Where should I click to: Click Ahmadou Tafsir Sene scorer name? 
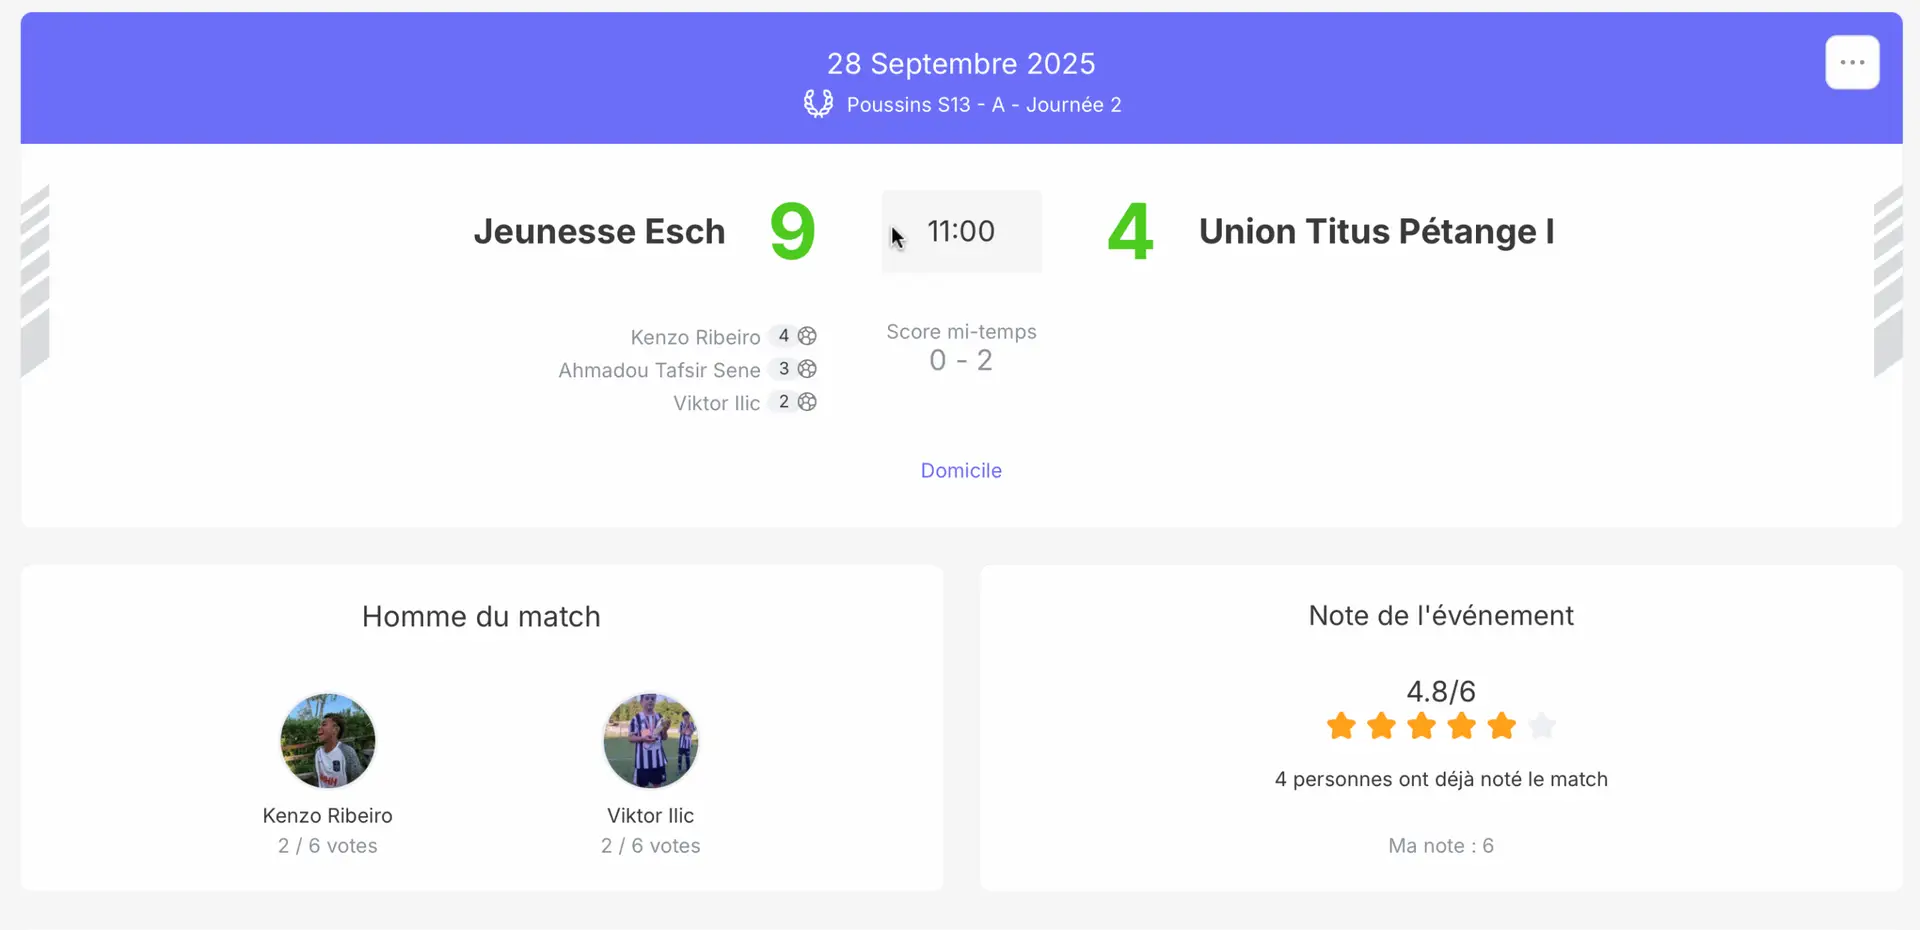click(659, 370)
